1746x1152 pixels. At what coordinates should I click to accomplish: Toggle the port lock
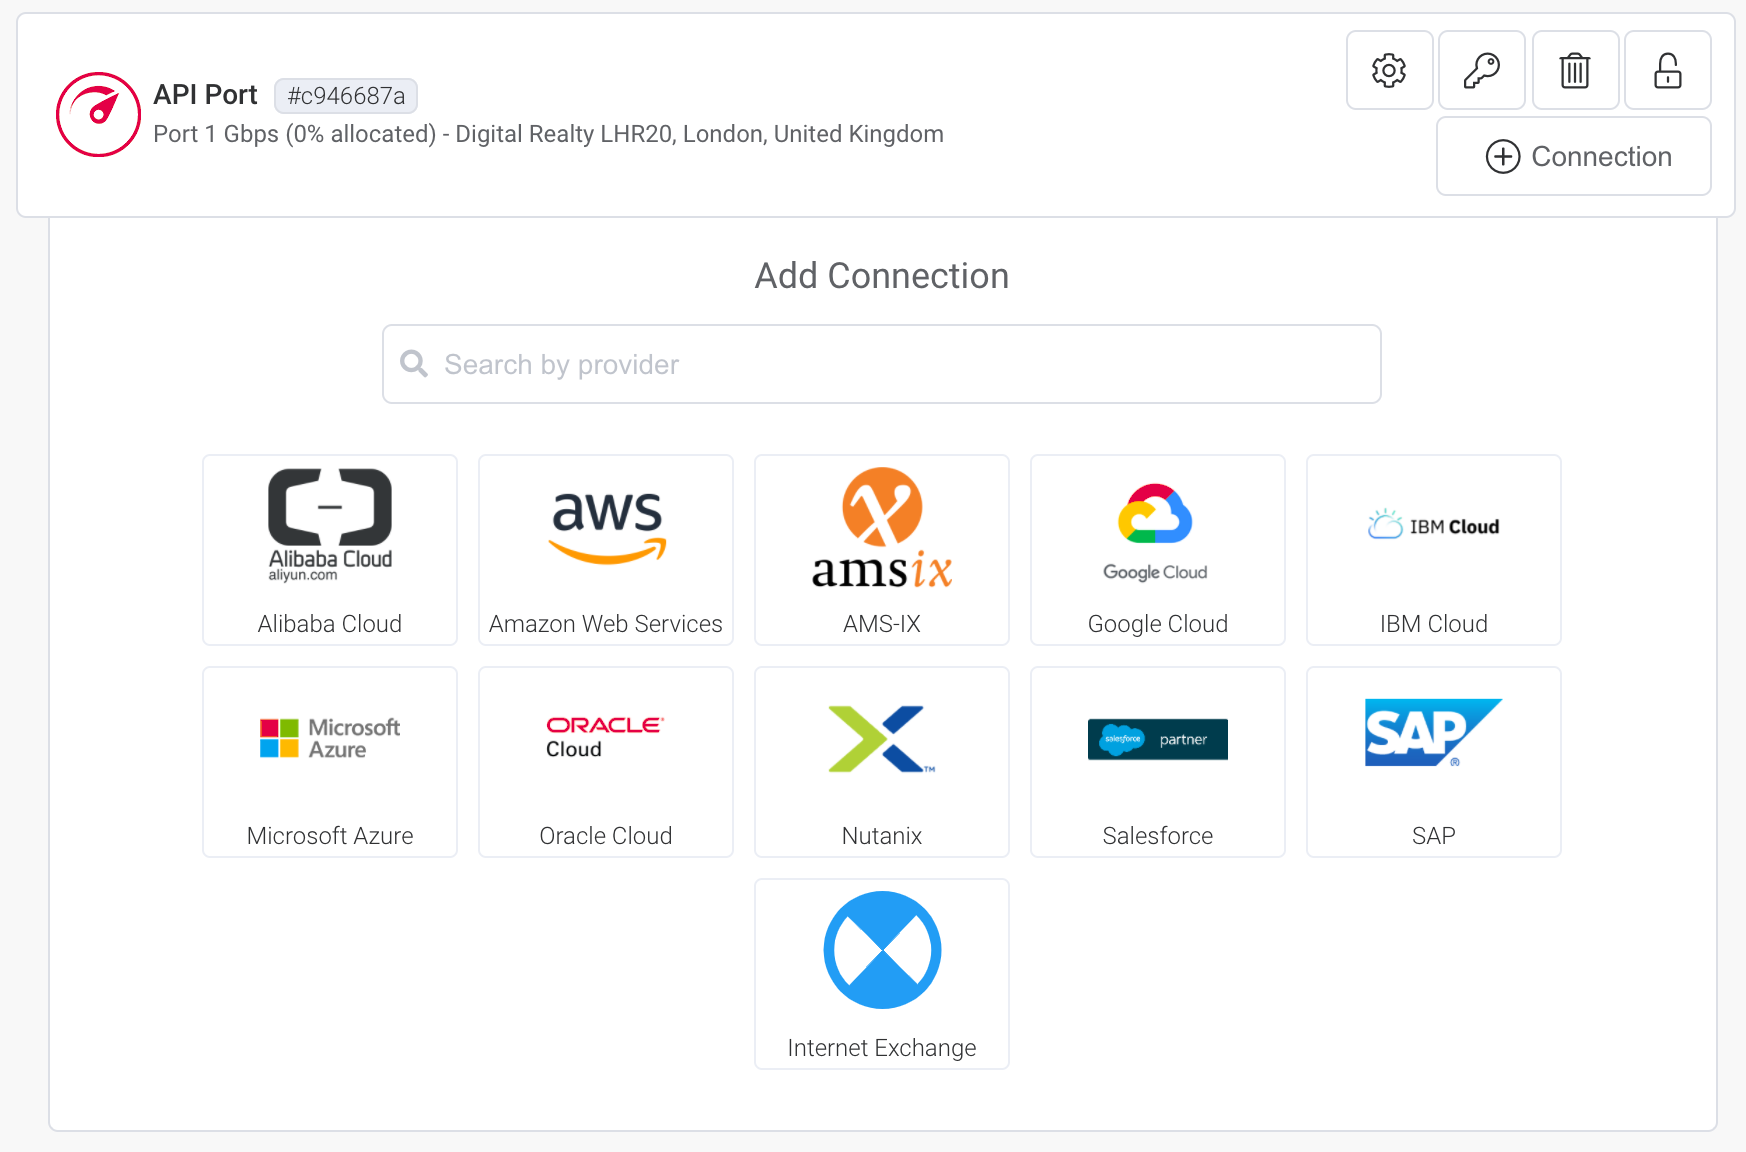(1668, 70)
